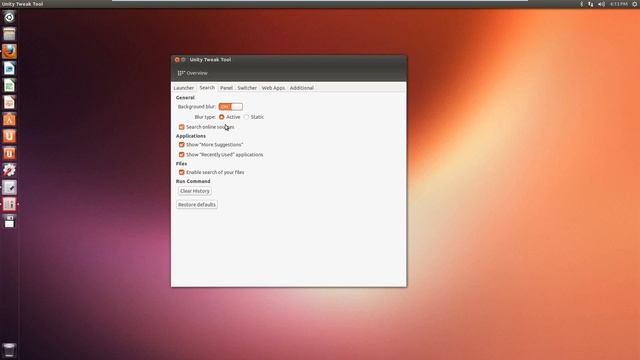Open Ubuntu Software Center launcher icon
The height and width of the screenshot is (360, 640).
point(9,120)
